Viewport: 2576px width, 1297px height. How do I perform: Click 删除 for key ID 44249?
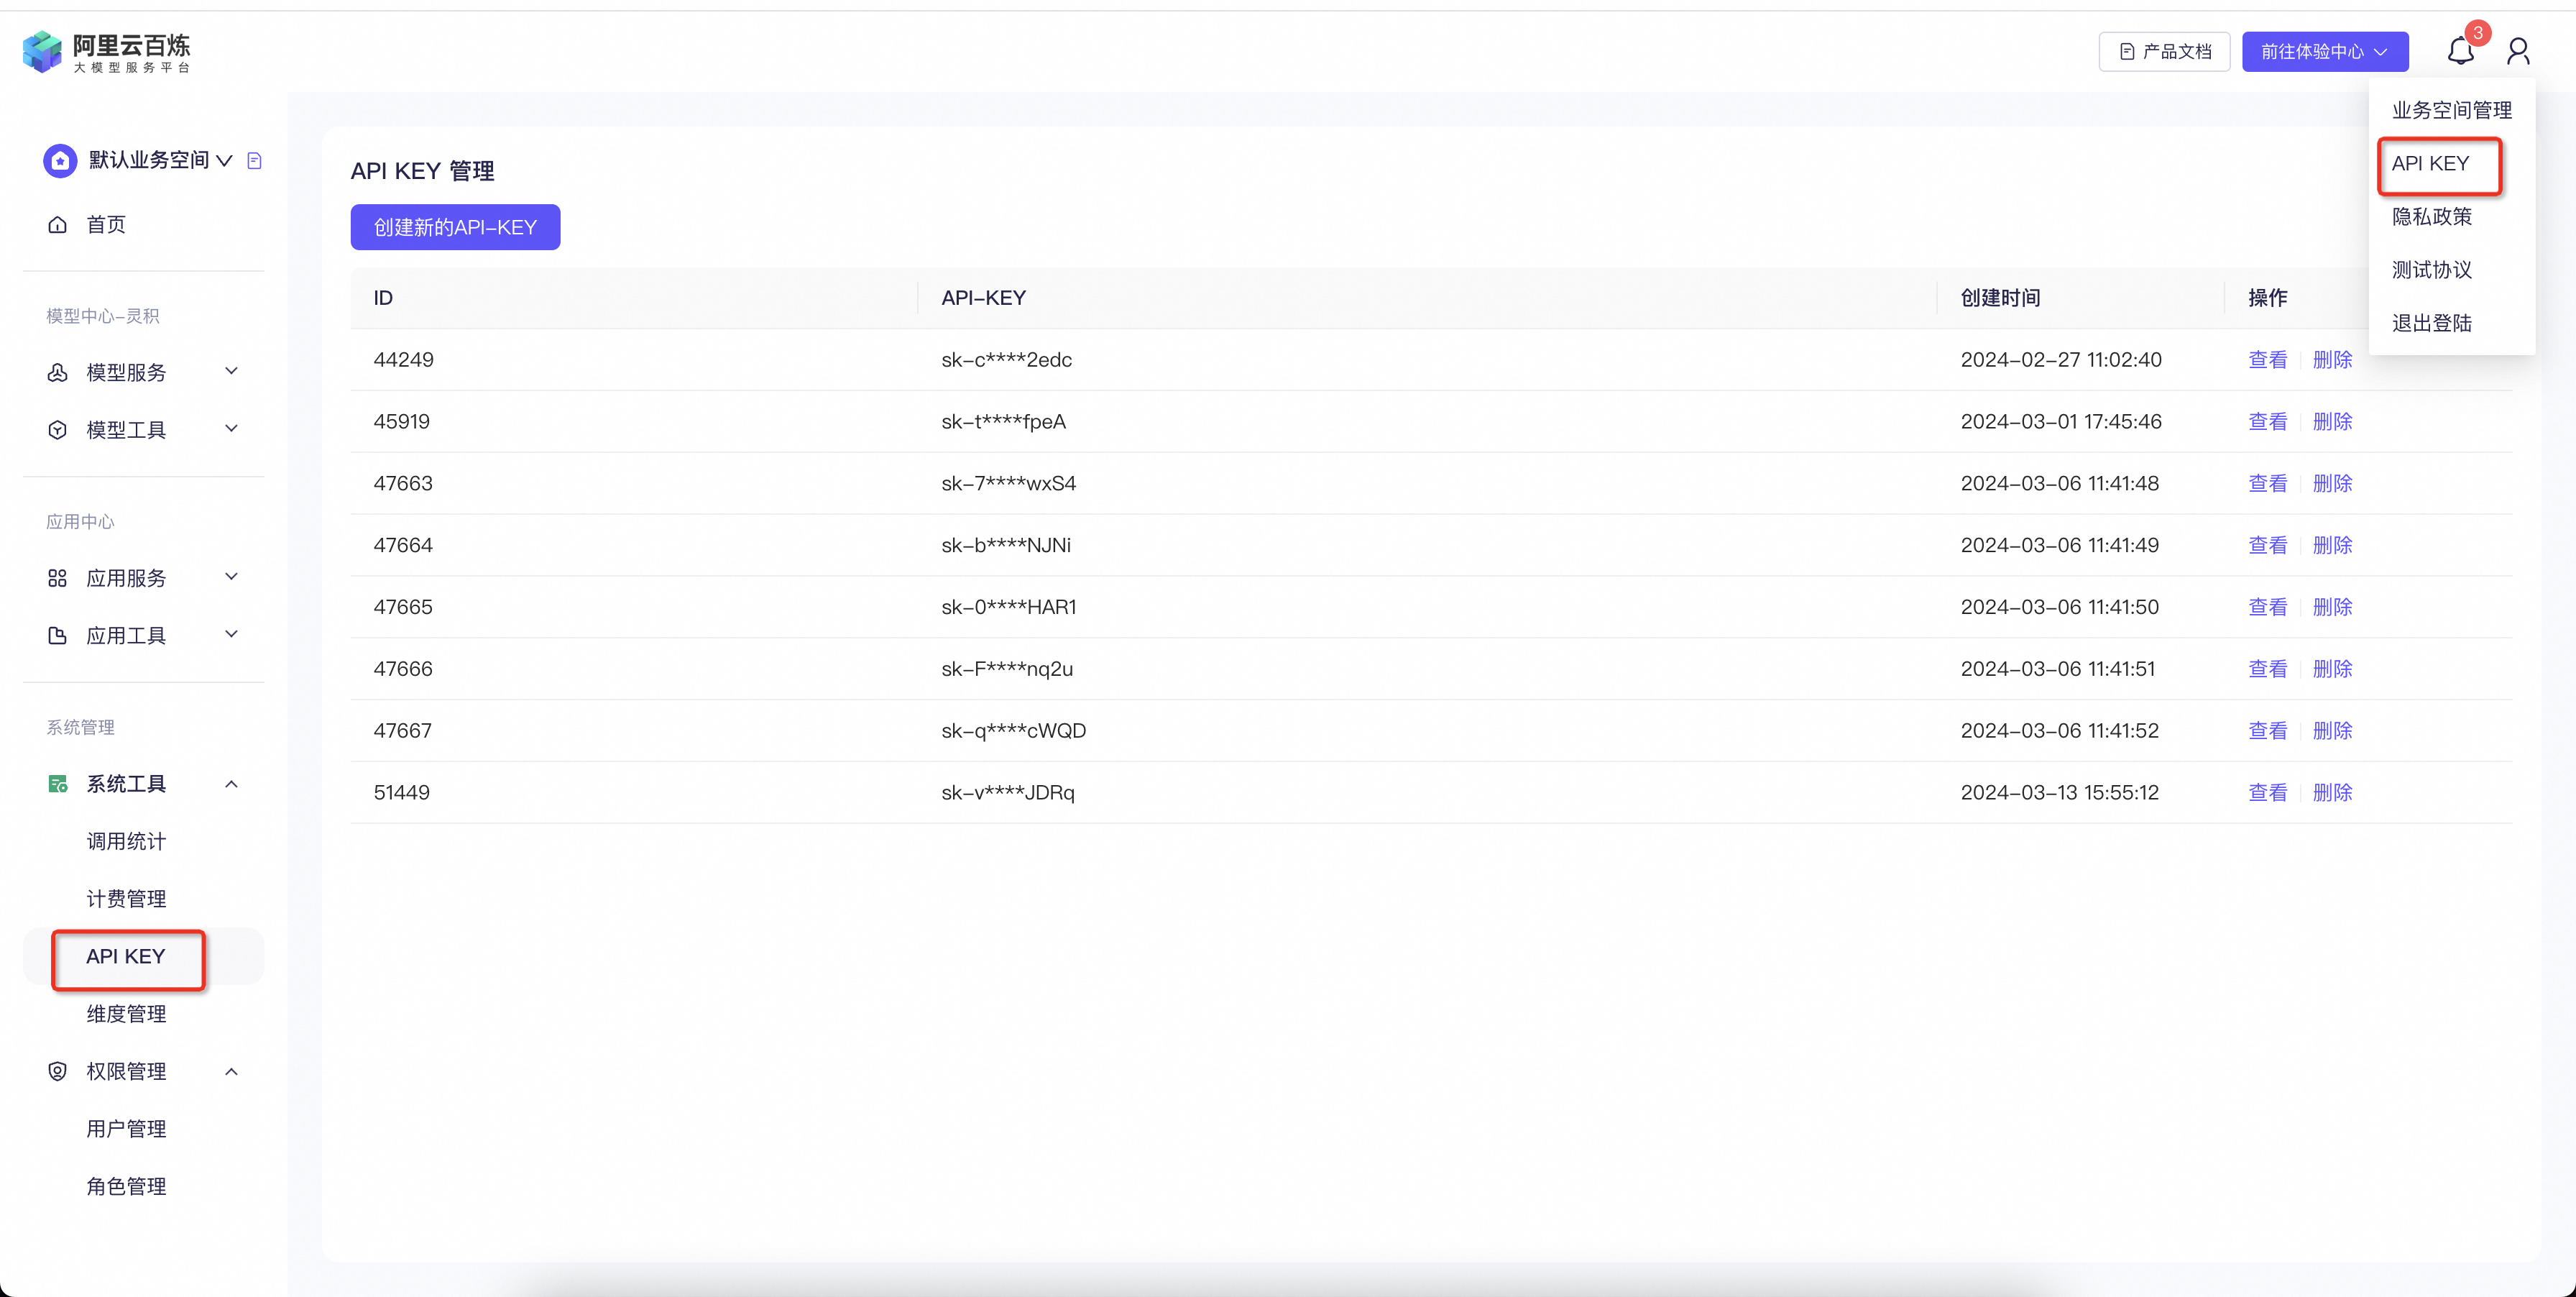point(2332,359)
